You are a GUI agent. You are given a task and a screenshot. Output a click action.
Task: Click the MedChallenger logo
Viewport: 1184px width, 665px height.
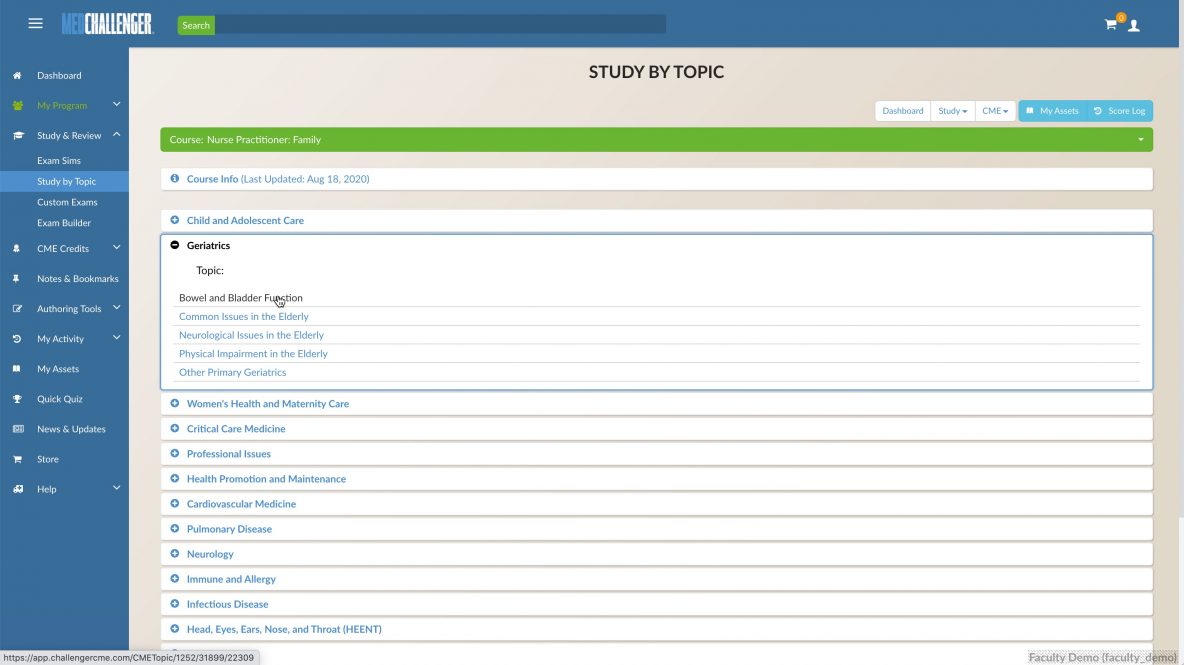[x=108, y=24]
